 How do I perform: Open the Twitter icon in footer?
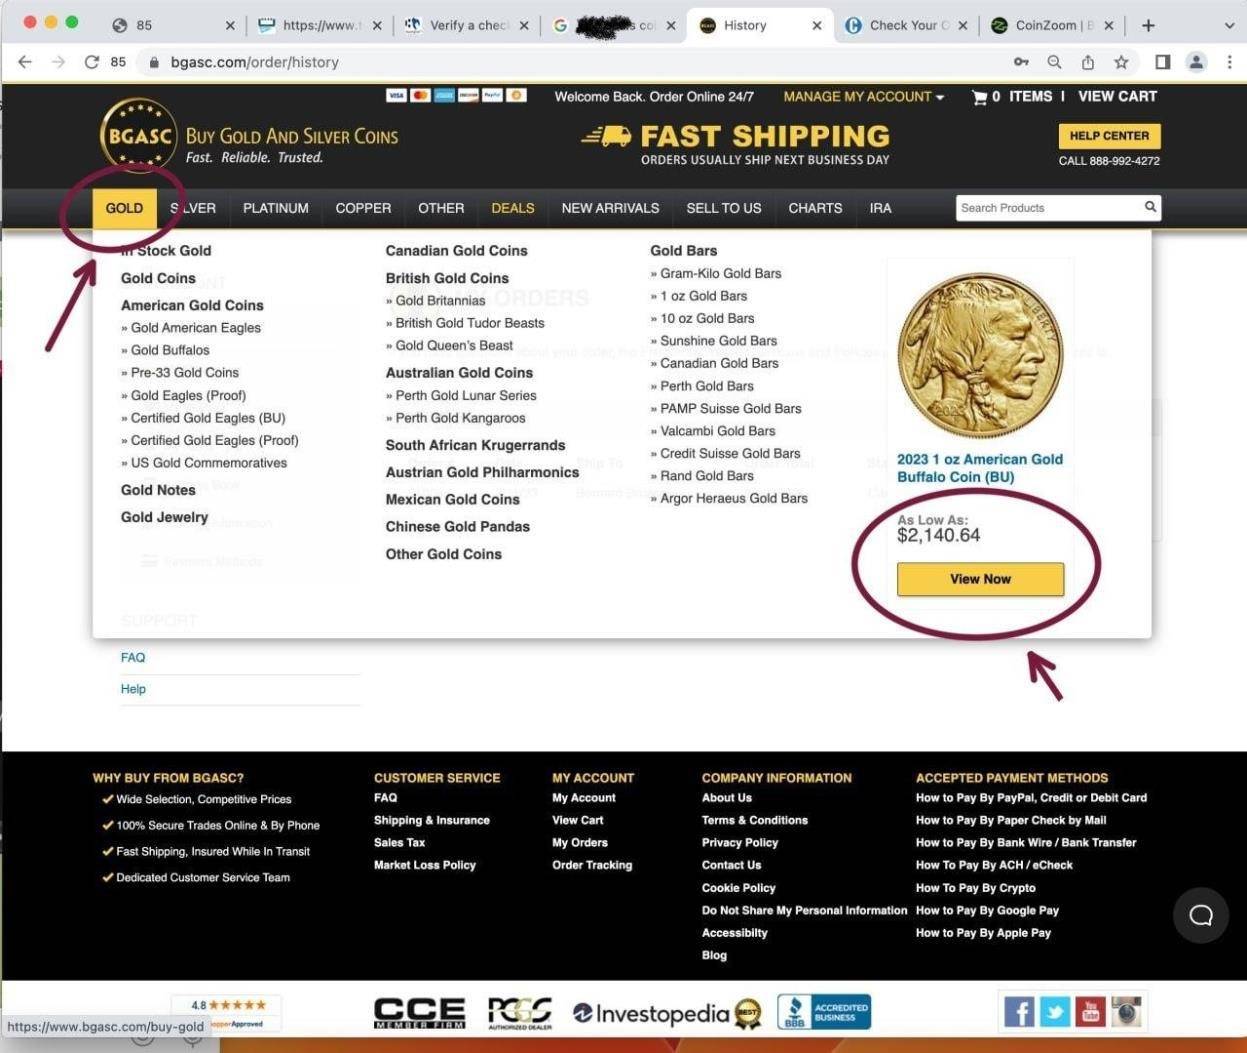pyautogui.click(x=1054, y=1012)
